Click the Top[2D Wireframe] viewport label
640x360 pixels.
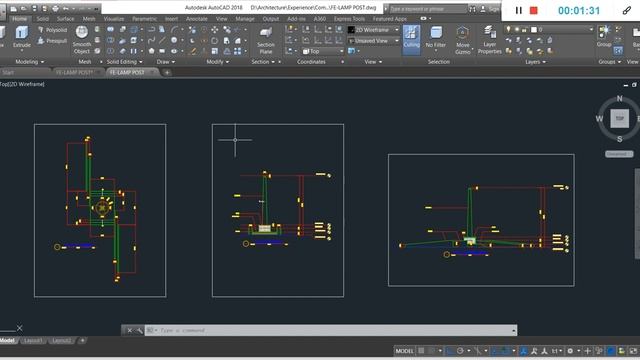click(22, 84)
